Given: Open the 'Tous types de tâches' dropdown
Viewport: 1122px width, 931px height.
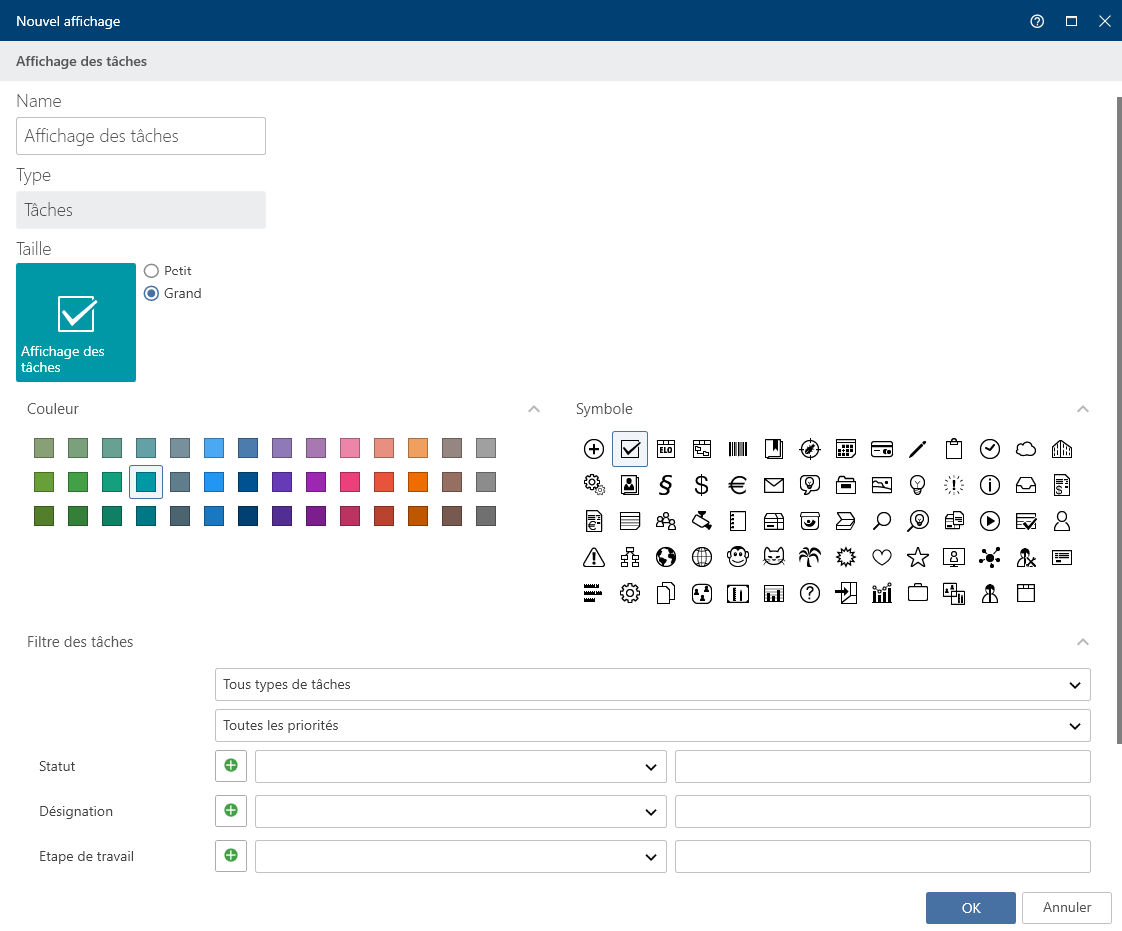Looking at the screenshot, I should (x=652, y=685).
